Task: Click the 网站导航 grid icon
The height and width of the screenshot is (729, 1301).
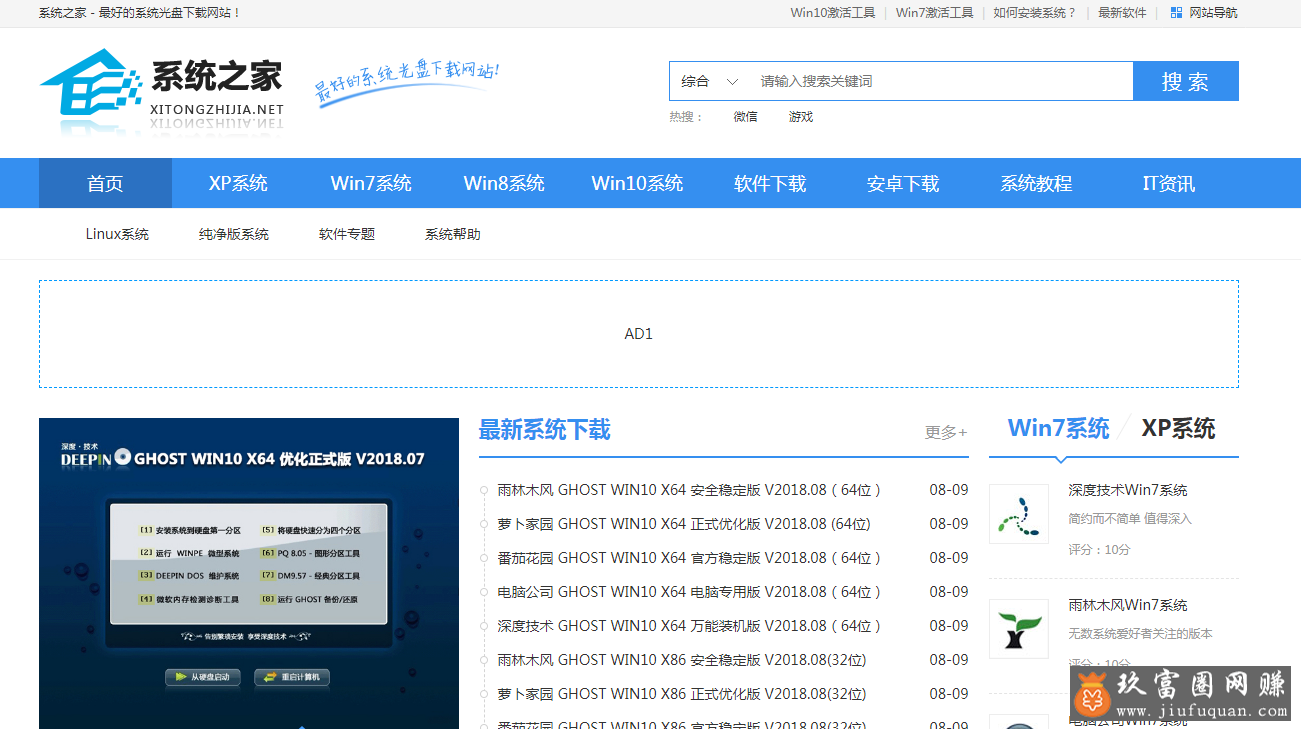Action: coord(1176,13)
